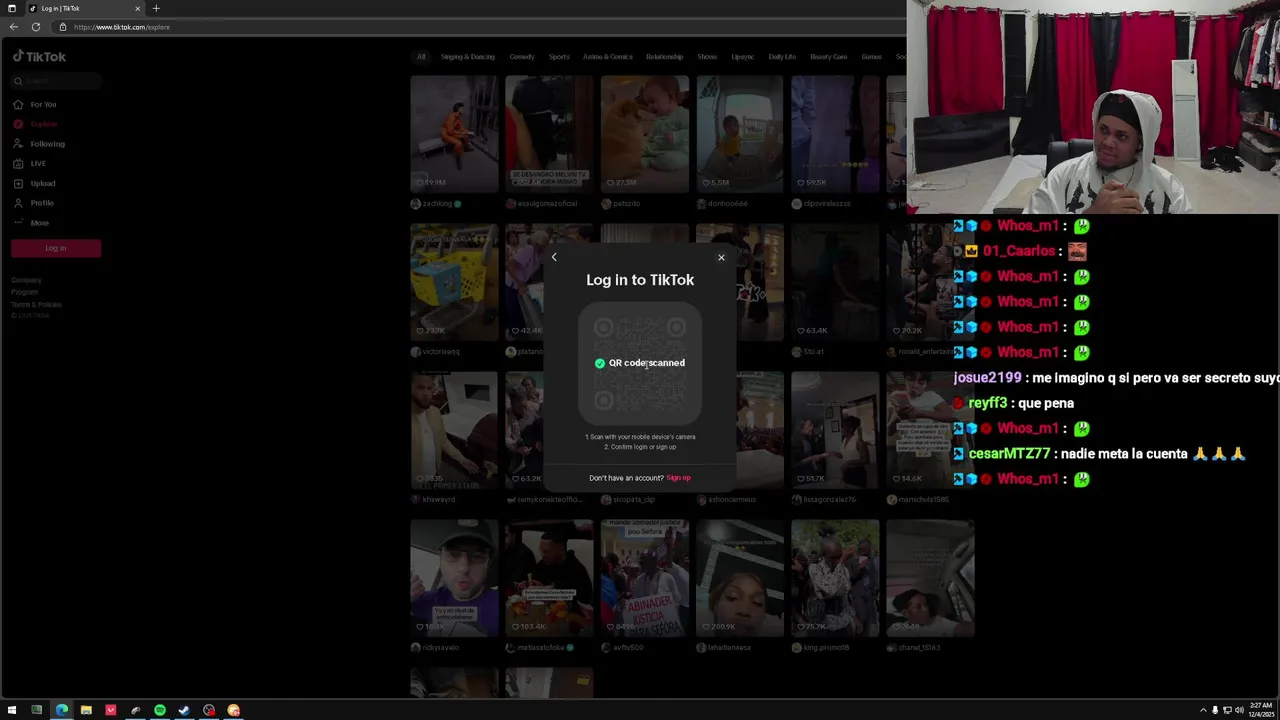The image size is (1280, 720).
Task: Open Edge from the taskbar
Action: [x=61, y=710]
